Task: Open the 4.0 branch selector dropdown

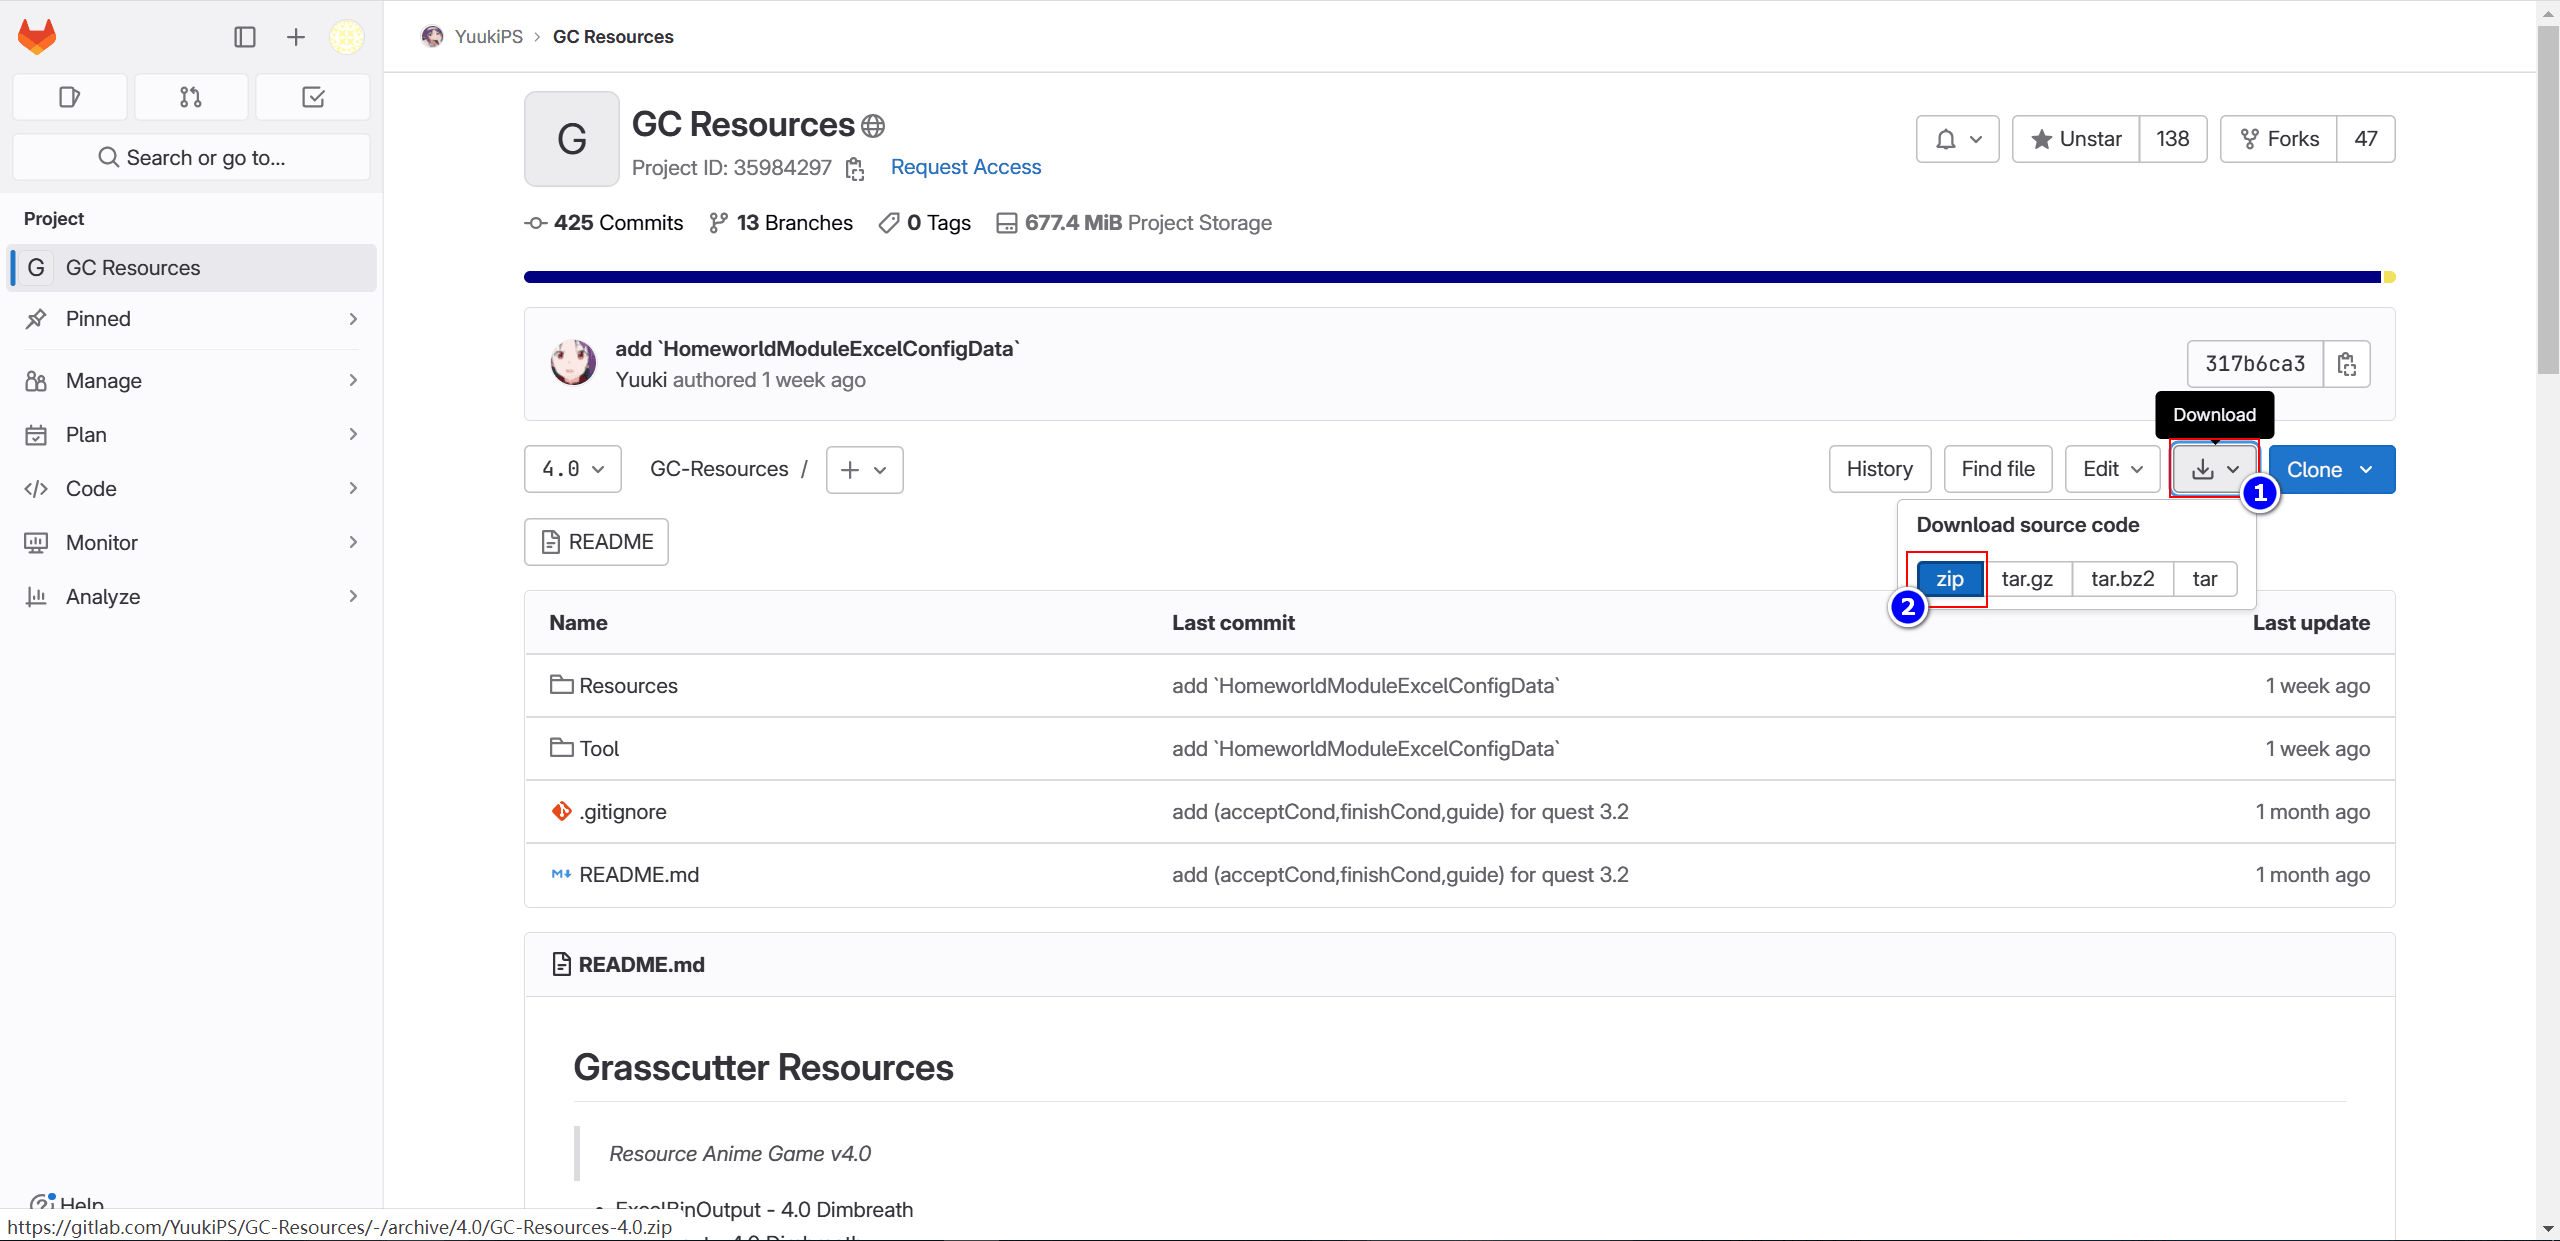Action: click(x=573, y=469)
